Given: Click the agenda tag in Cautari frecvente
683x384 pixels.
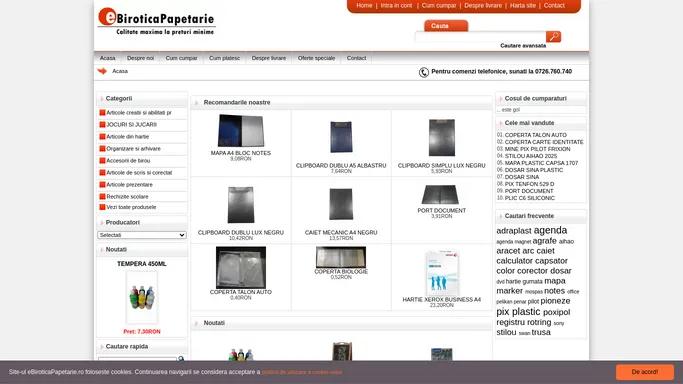Looking at the screenshot, I should [550, 230].
